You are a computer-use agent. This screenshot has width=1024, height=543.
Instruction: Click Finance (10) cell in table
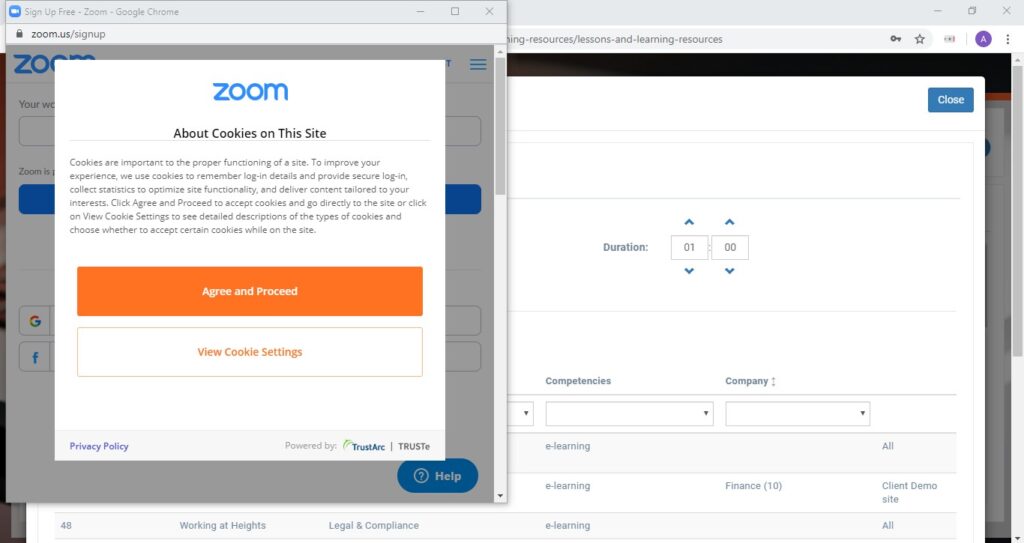pyautogui.click(x=754, y=485)
